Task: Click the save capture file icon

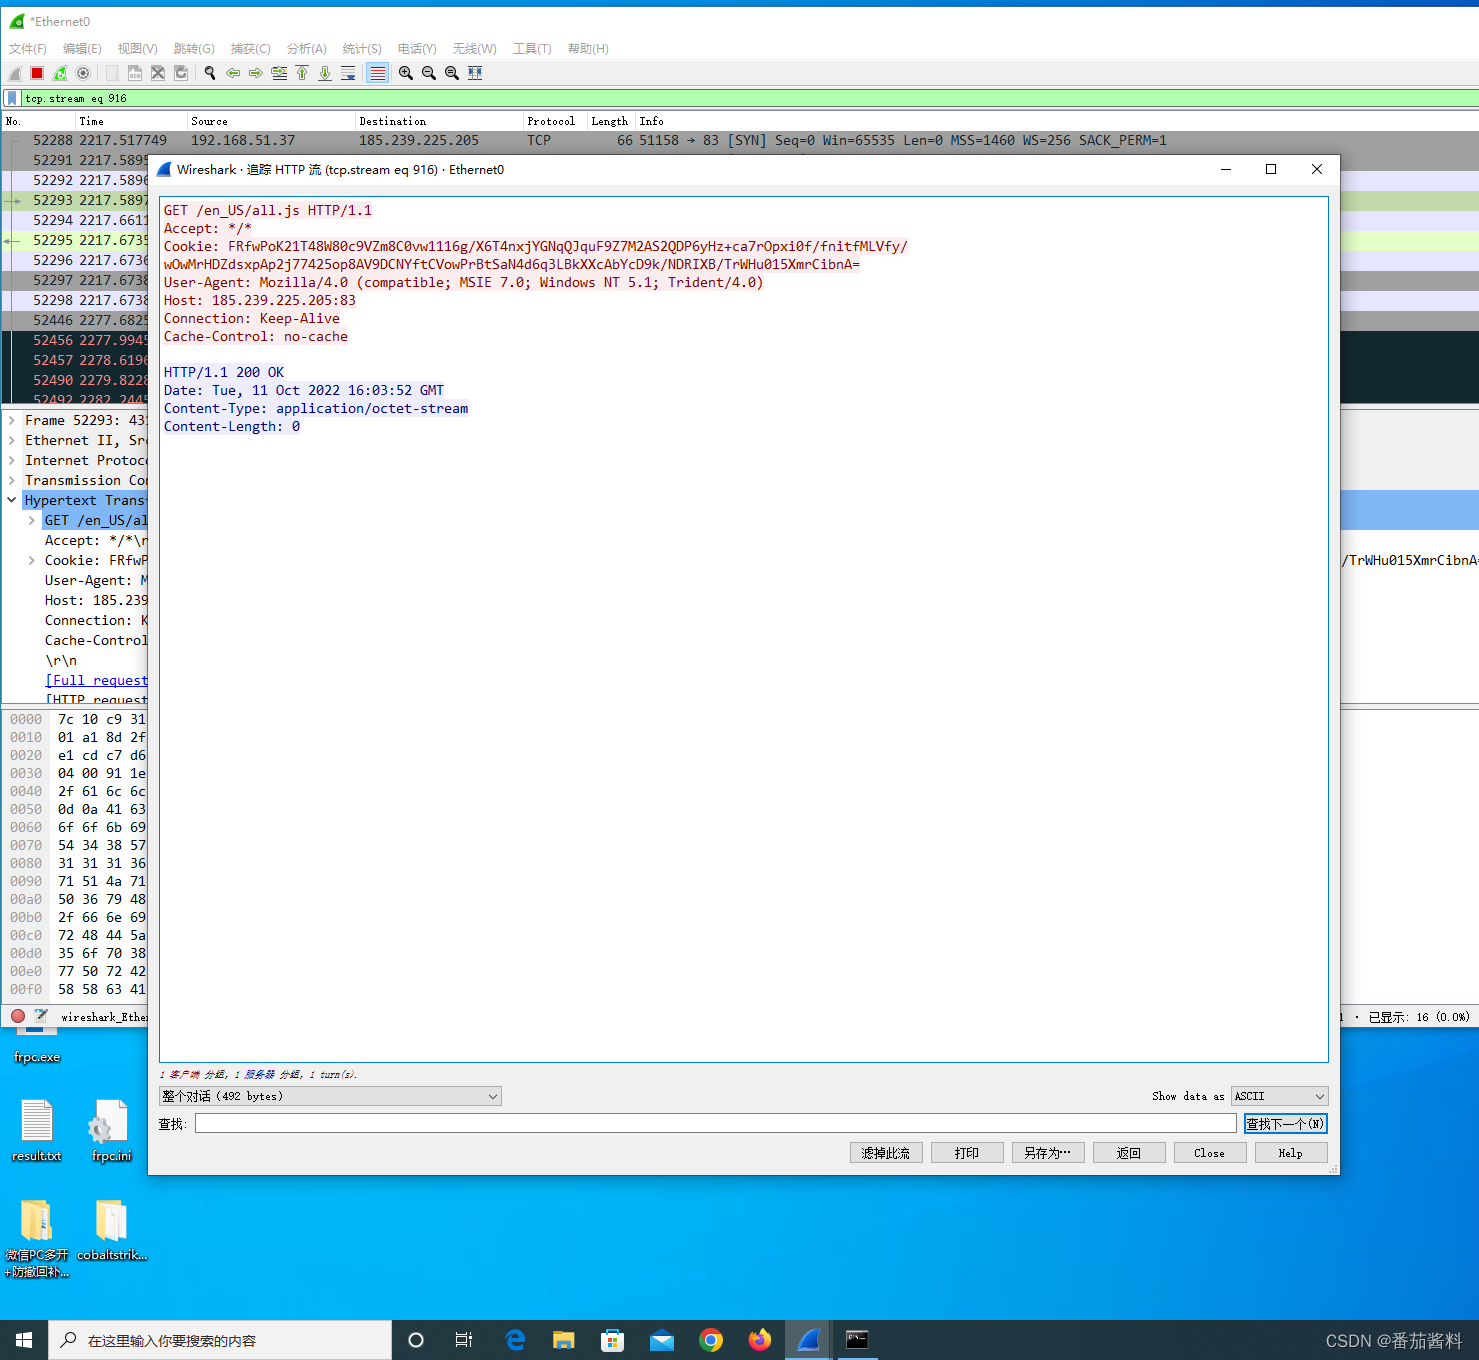Action: (135, 73)
